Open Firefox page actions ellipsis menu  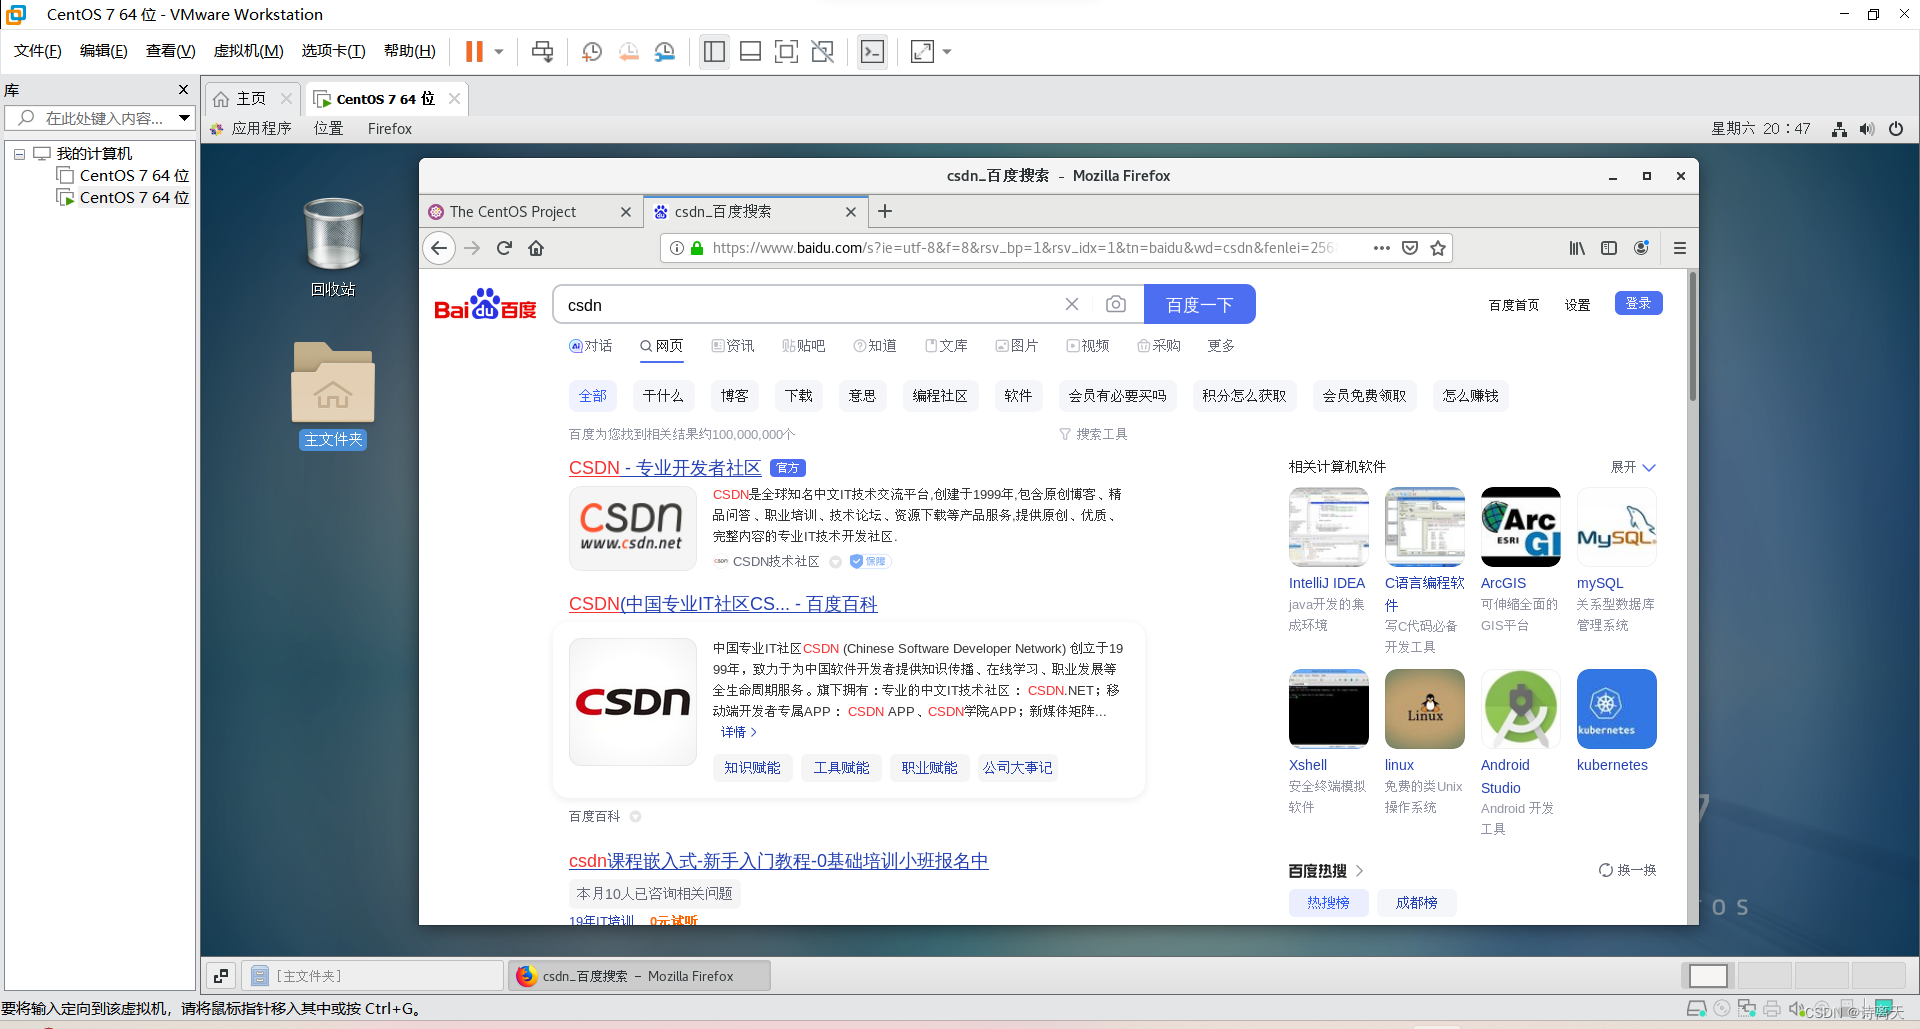pos(1382,248)
